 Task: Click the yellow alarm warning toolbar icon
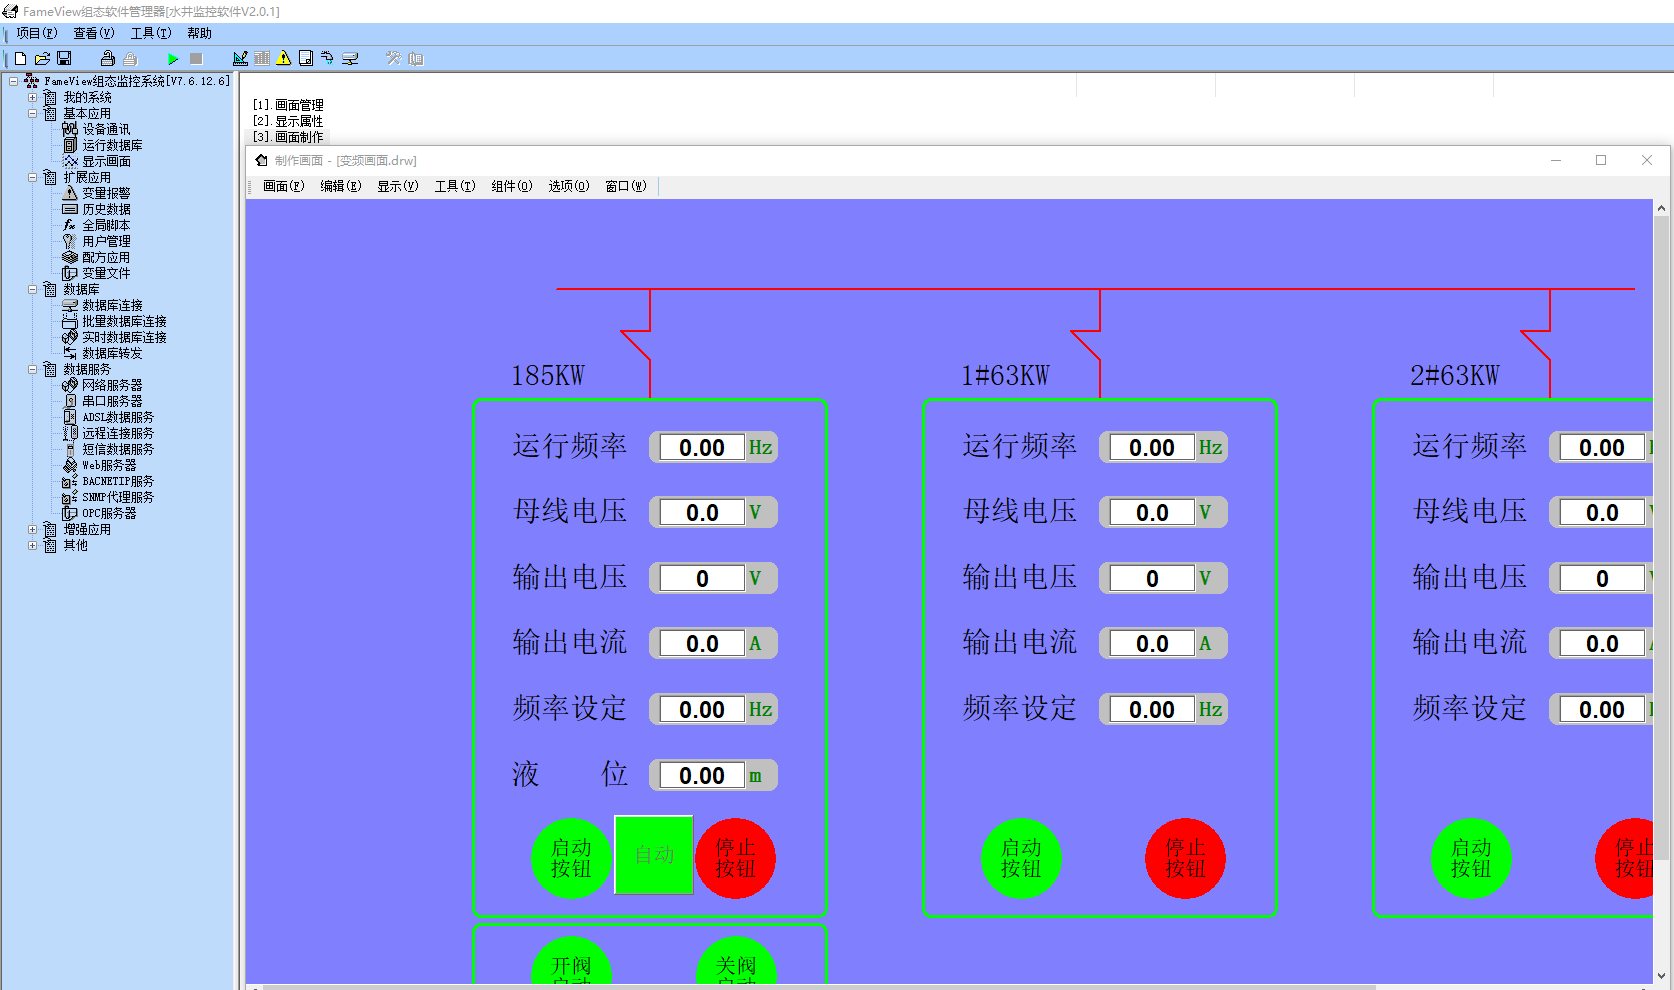click(284, 59)
